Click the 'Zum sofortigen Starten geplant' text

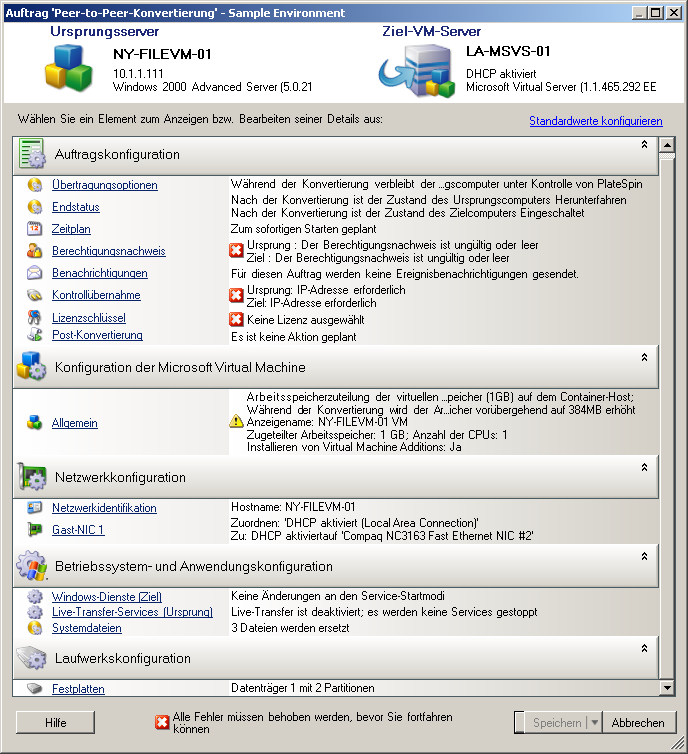pyautogui.click(x=303, y=229)
